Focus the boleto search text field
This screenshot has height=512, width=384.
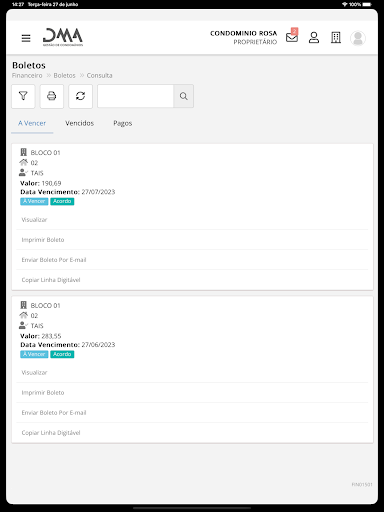click(135, 96)
